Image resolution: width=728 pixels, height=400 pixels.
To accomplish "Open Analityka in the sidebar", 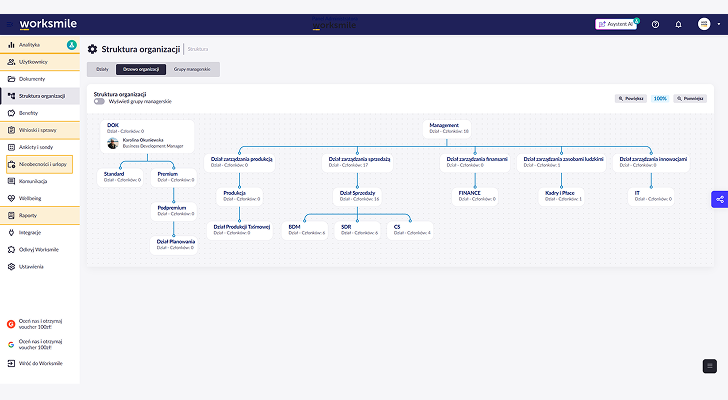I will pyautogui.click(x=39, y=45).
